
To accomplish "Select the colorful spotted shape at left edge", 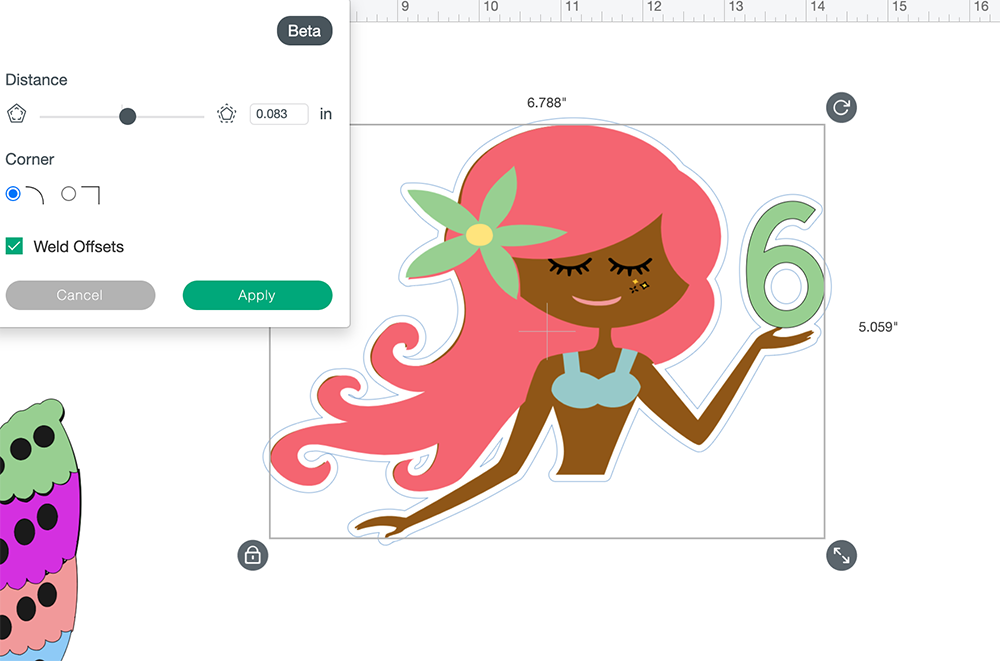I will [35, 520].
